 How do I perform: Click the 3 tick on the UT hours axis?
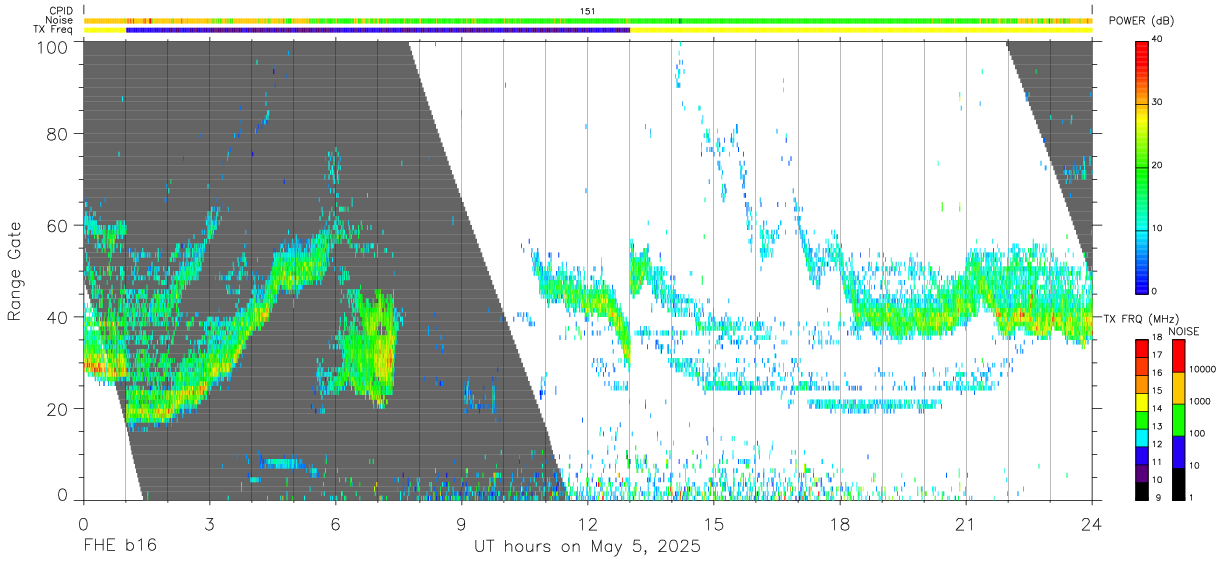pyautogui.click(x=209, y=523)
